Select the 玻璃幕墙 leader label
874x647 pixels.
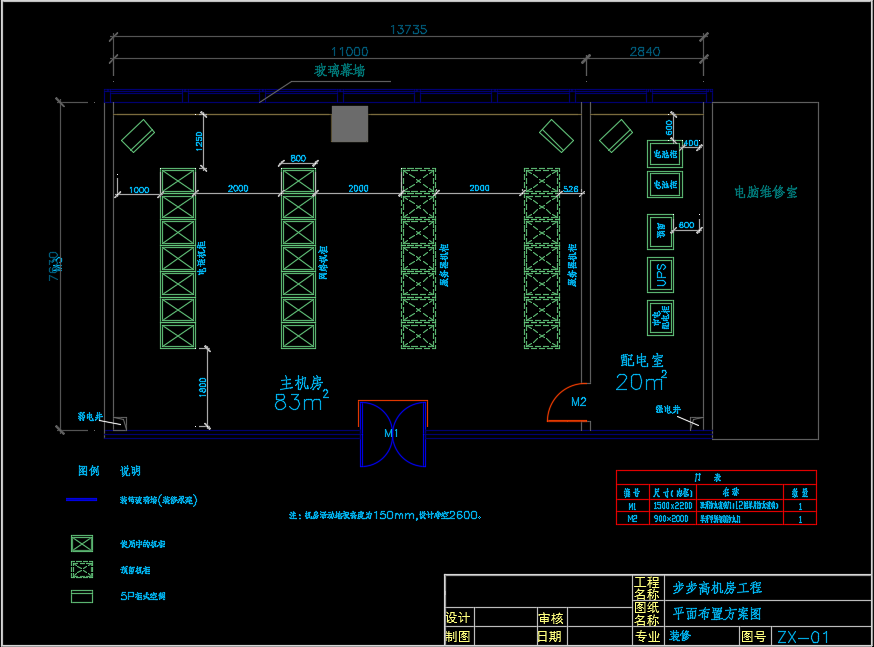pyautogui.click(x=339, y=71)
